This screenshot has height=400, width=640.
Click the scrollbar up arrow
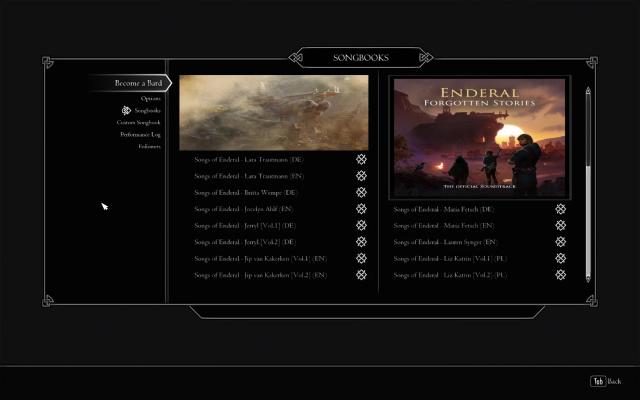(588, 90)
